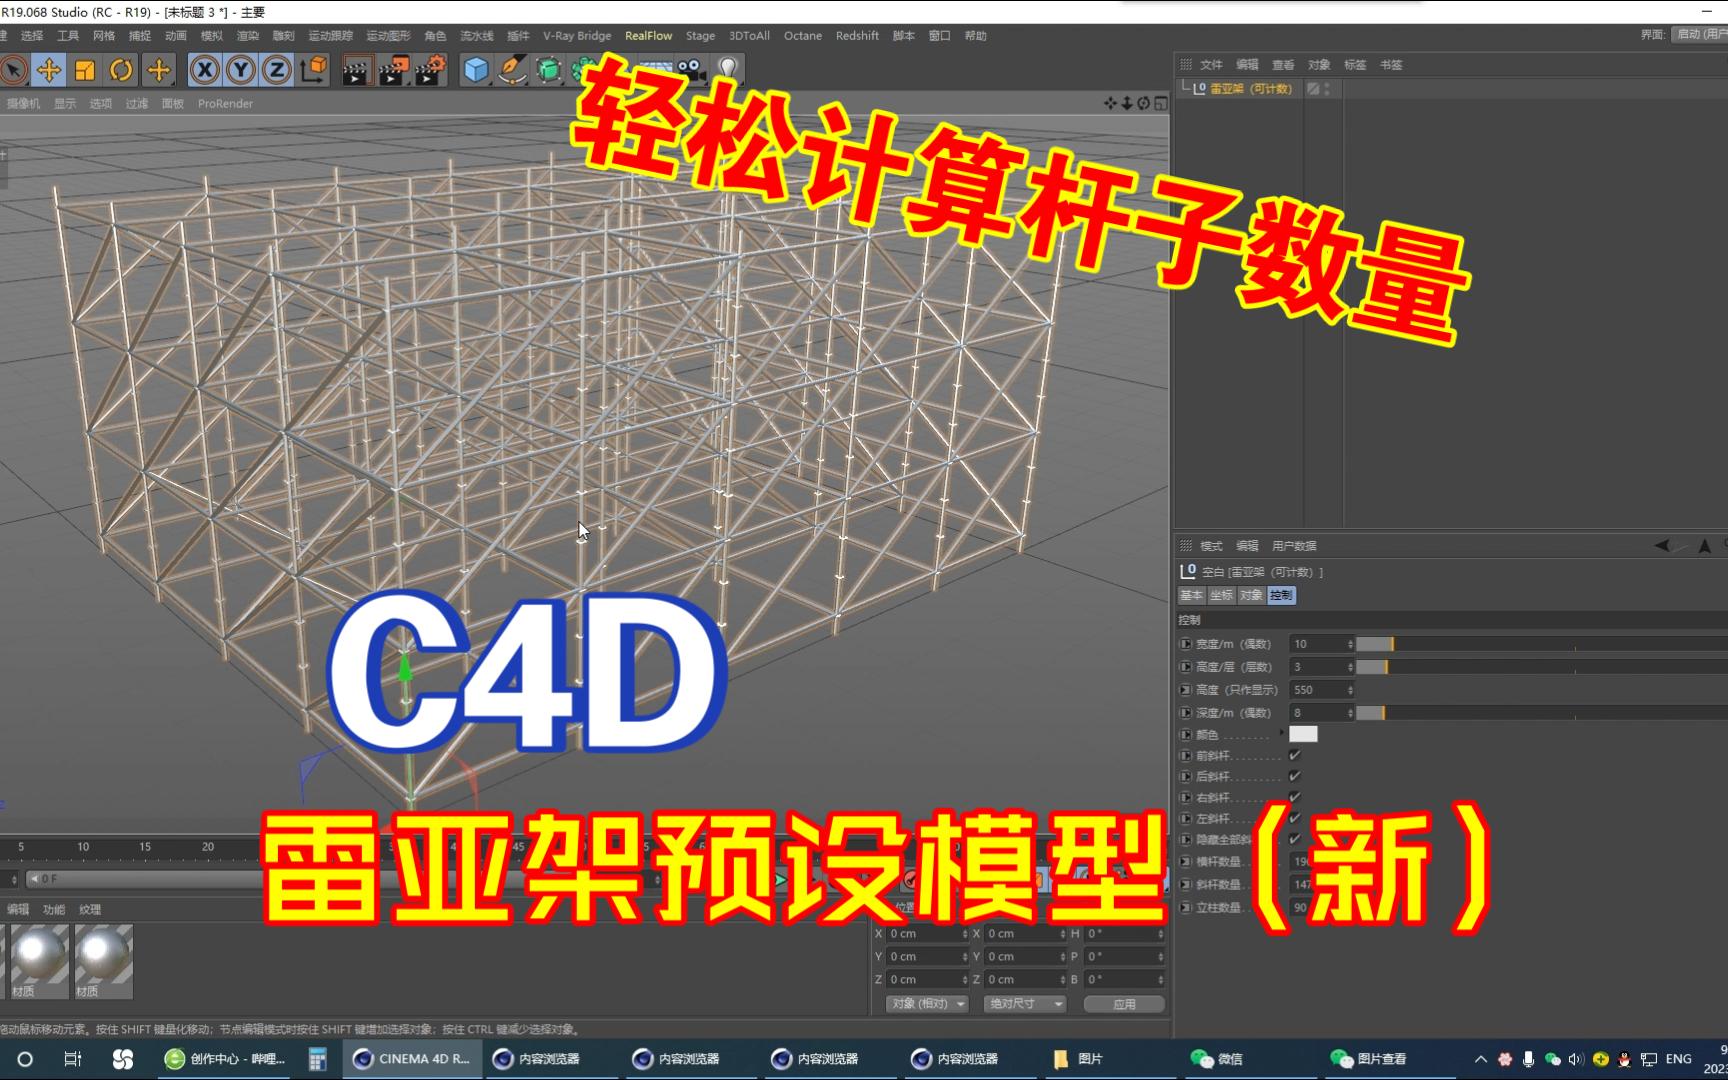Add a camera object from toolbar
Viewport: 1728px width, 1080px height.
pyautogui.click(x=691, y=69)
